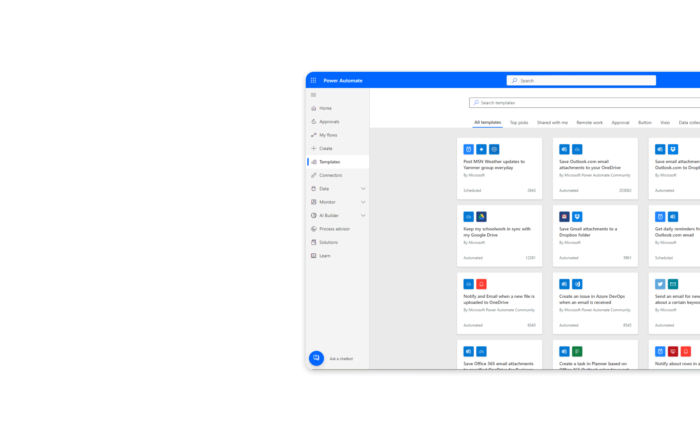Open Keep my schoolwork in sync template title
The height and width of the screenshot is (441, 700).
(497, 232)
